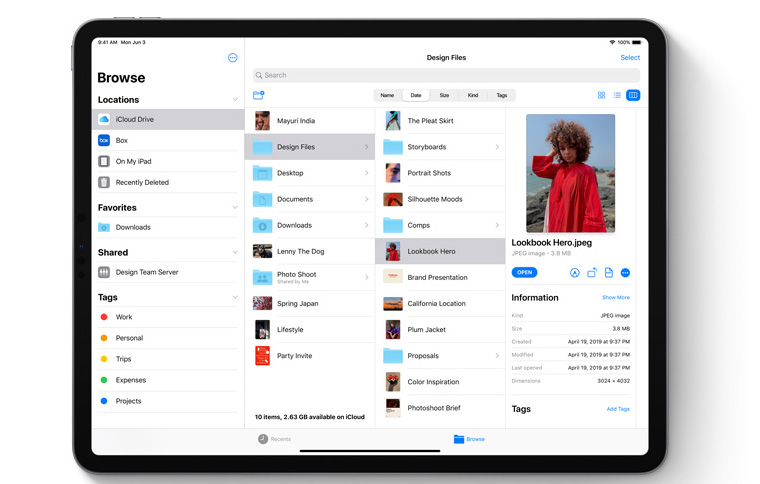The height and width of the screenshot is (484, 760).
Task: Open Recents tab at bottom
Action: coord(274,439)
